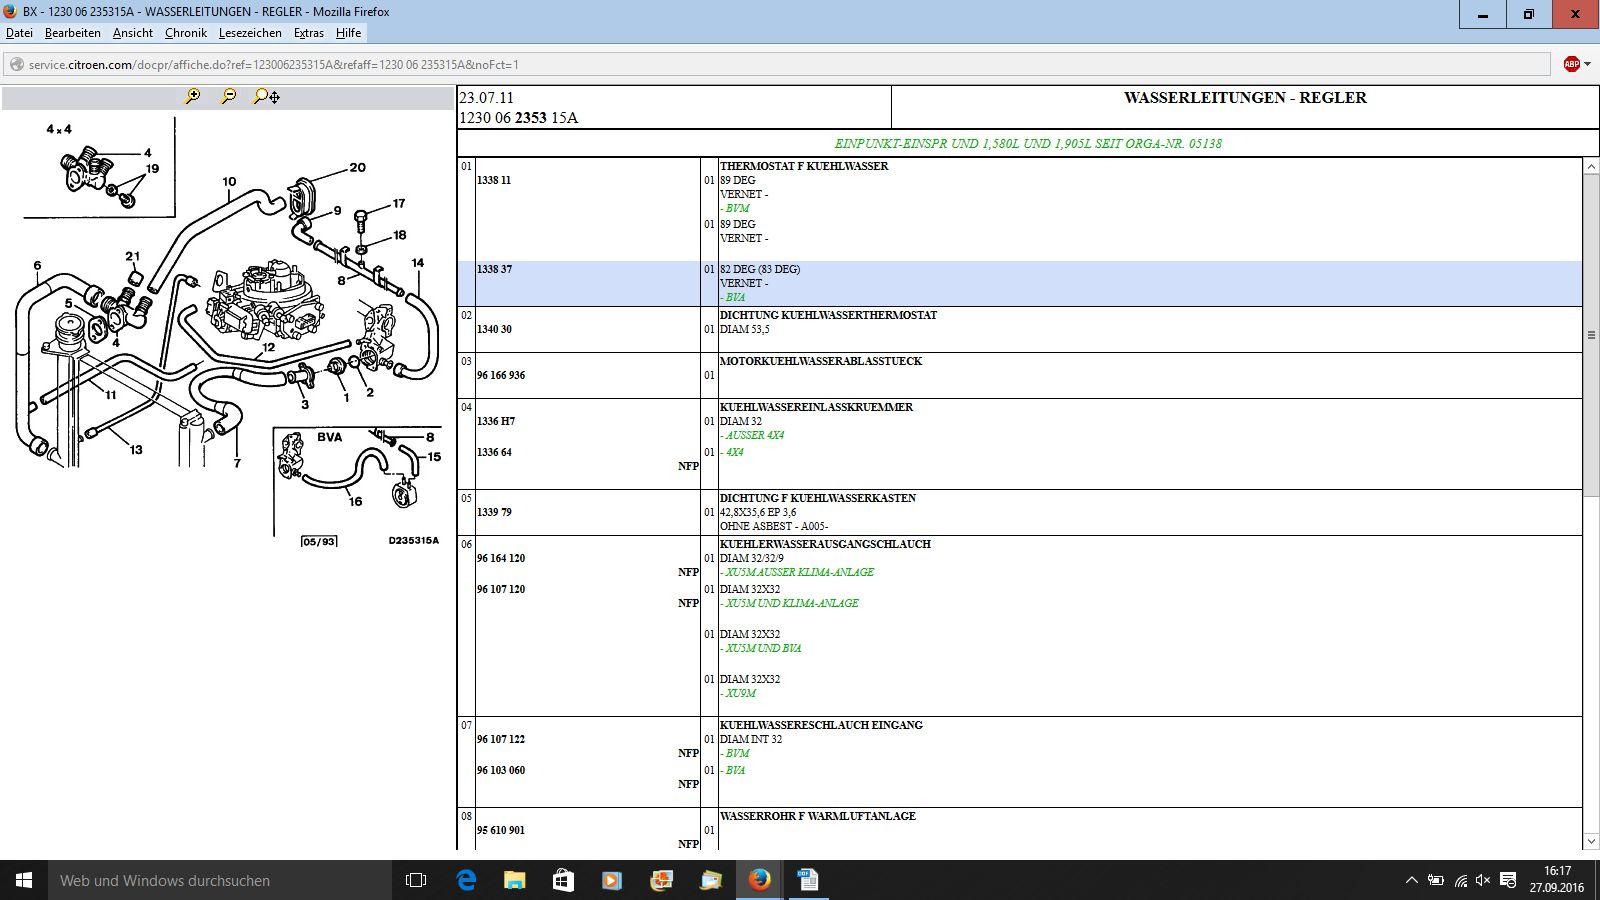Open the Windows Store taskbar icon
This screenshot has width=1600, height=900.
pos(563,880)
